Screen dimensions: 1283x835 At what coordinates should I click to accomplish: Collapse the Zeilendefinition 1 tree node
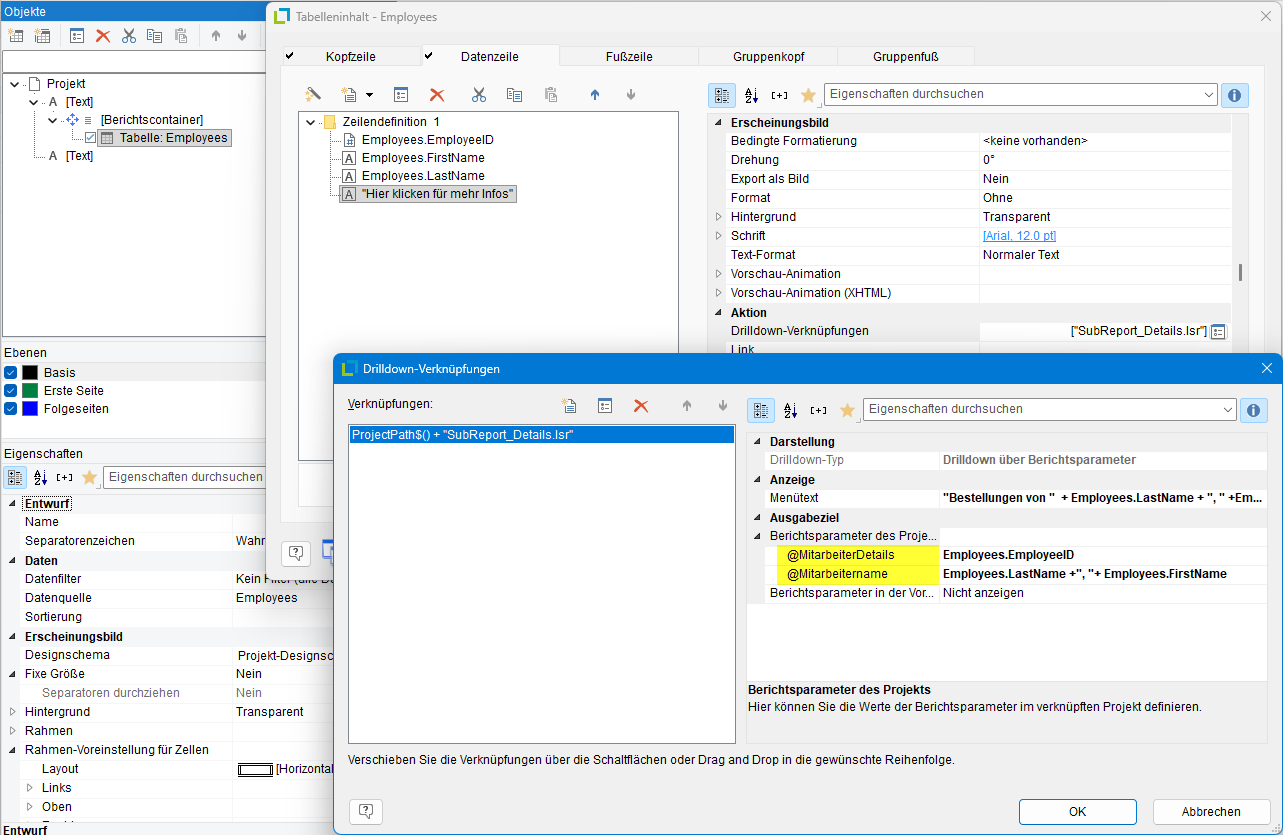click(x=310, y=122)
